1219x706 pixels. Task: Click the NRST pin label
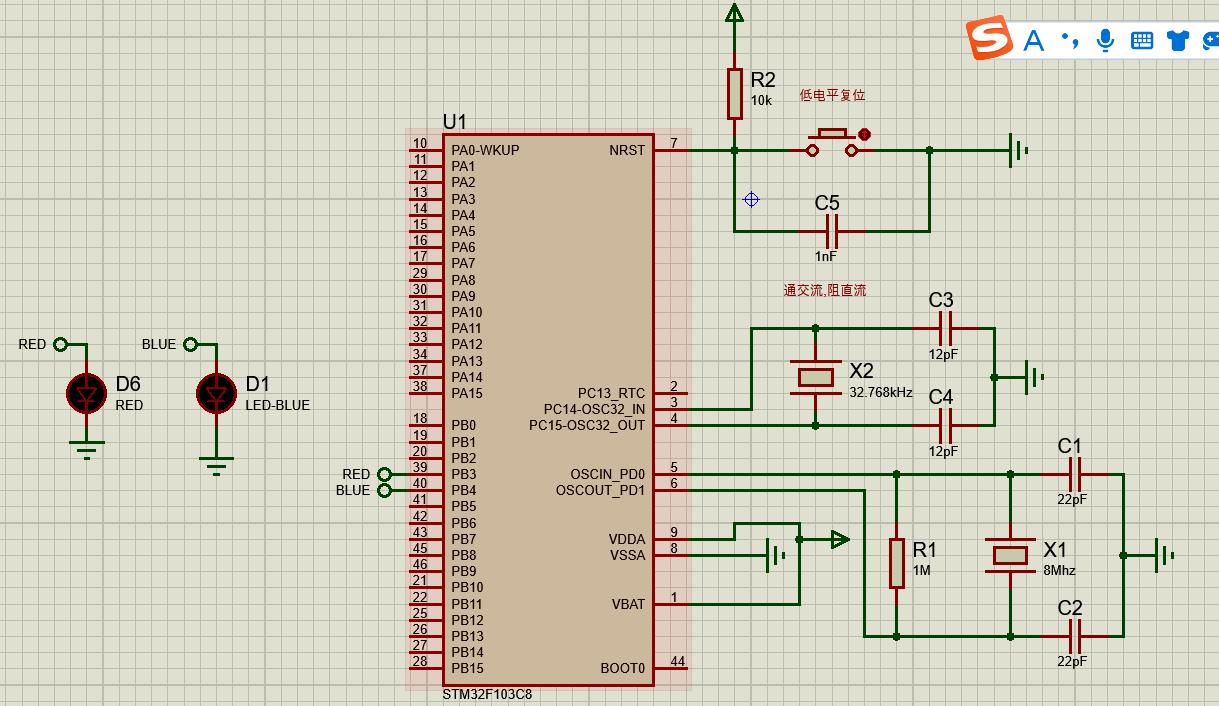point(627,150)
